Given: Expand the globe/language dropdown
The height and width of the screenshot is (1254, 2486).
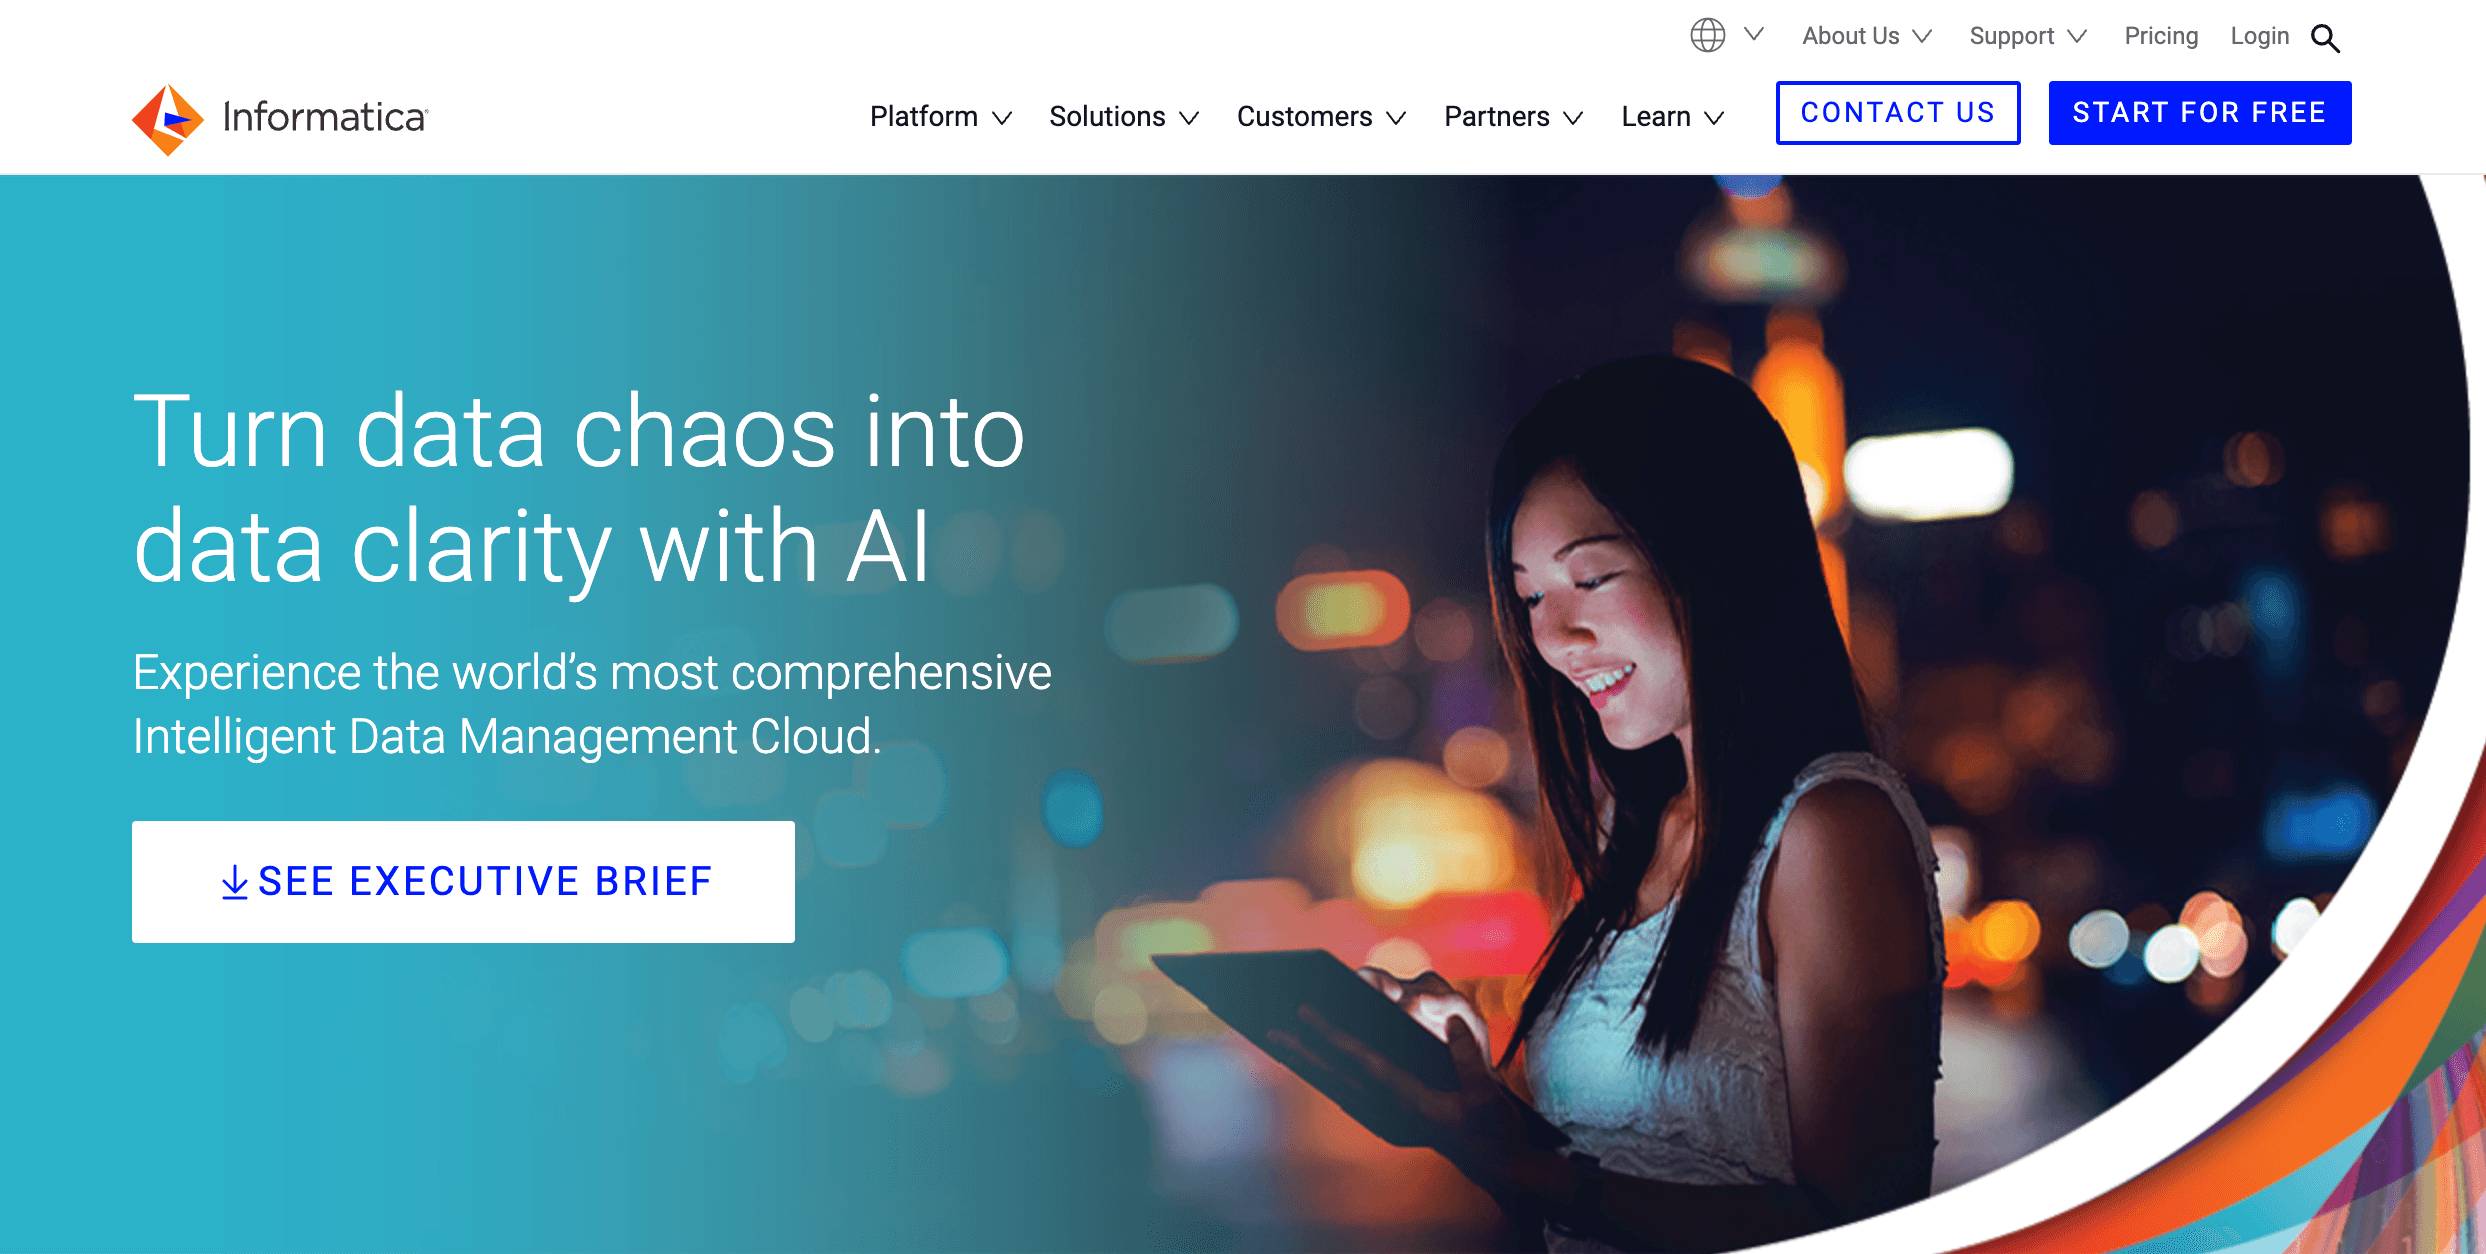Looking at the screenshot, I should (1725, 37).
